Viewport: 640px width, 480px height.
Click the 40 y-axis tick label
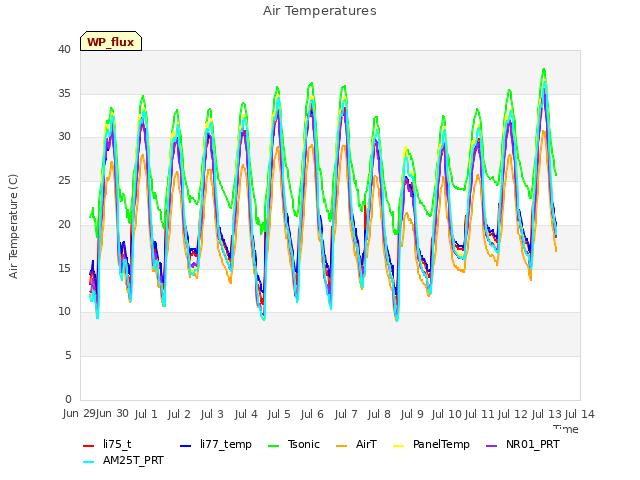(64, 50)
